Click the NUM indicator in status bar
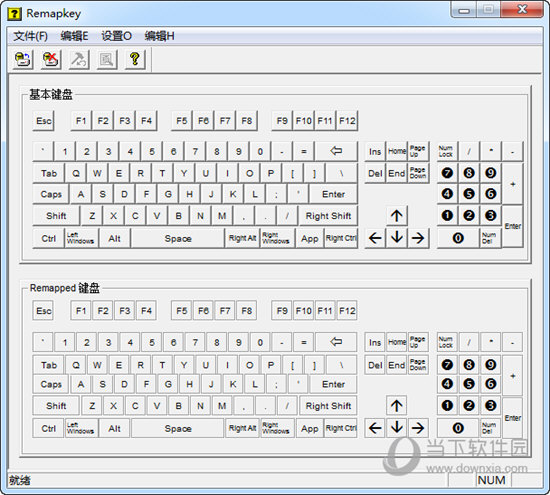This screenshot has height=495, width=550. [491, 480]
